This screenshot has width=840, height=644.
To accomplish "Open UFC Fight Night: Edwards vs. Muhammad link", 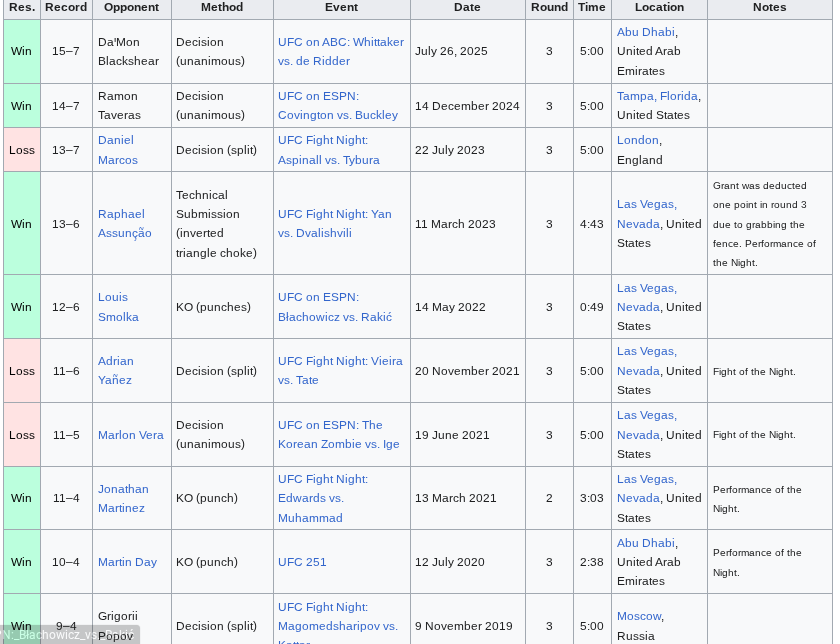I will coord(322,498).
